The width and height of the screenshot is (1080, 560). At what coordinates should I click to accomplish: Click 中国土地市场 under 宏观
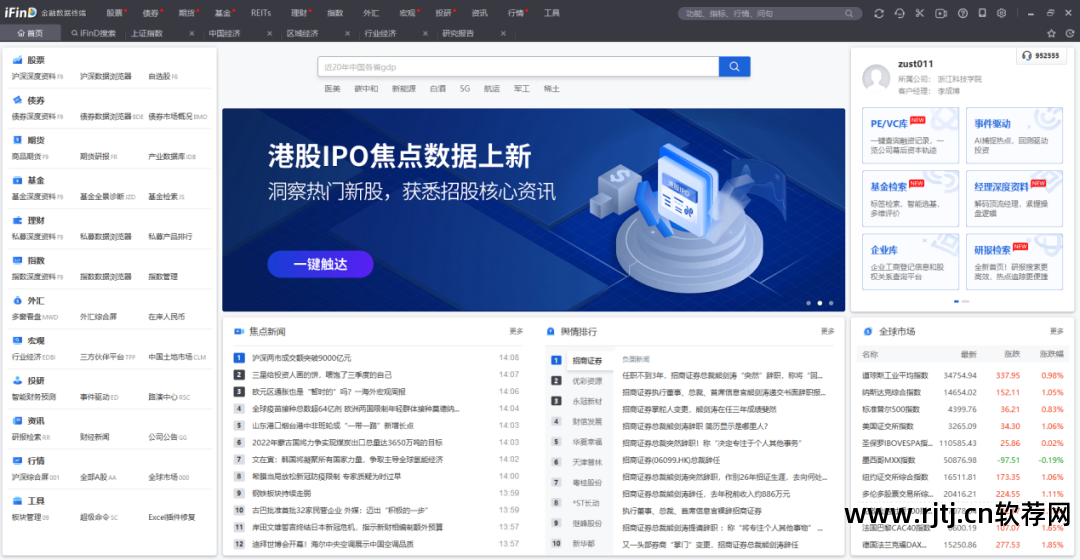click(x=170, y=357)
